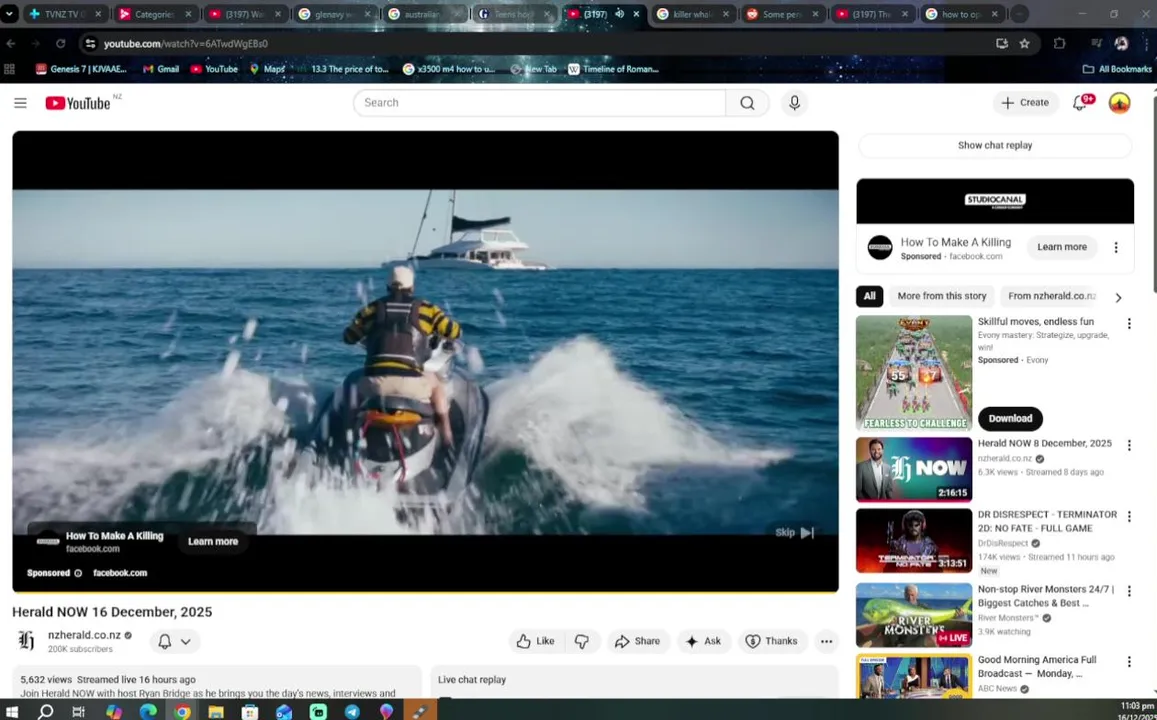Open the Maps bookmark
The height and width of the screenshot is (720, 1157).
[266, 69]
